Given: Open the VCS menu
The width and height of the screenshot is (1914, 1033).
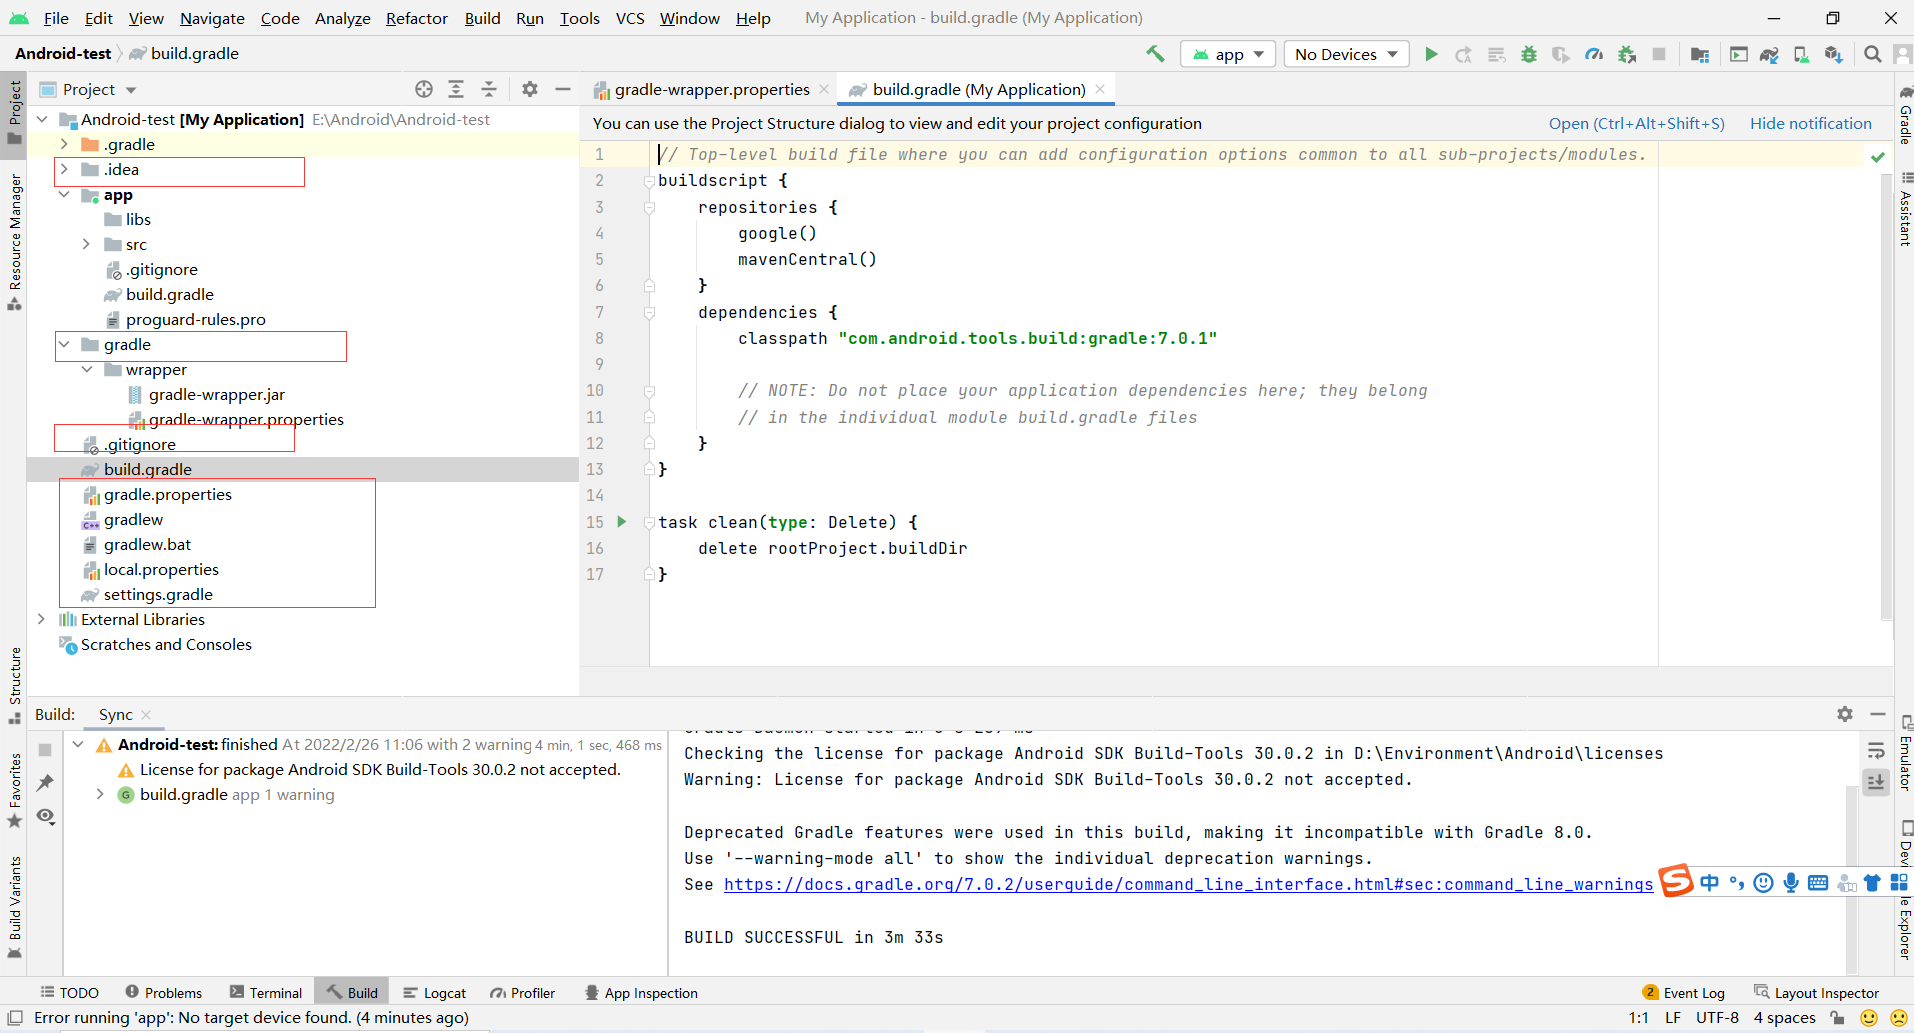Looking at the screenshot, I should click(x=630, y=18).
